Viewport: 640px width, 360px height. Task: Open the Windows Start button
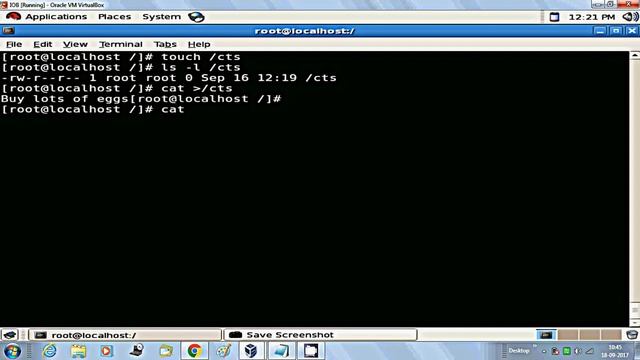pyautogui.click(x=12, y=351)
